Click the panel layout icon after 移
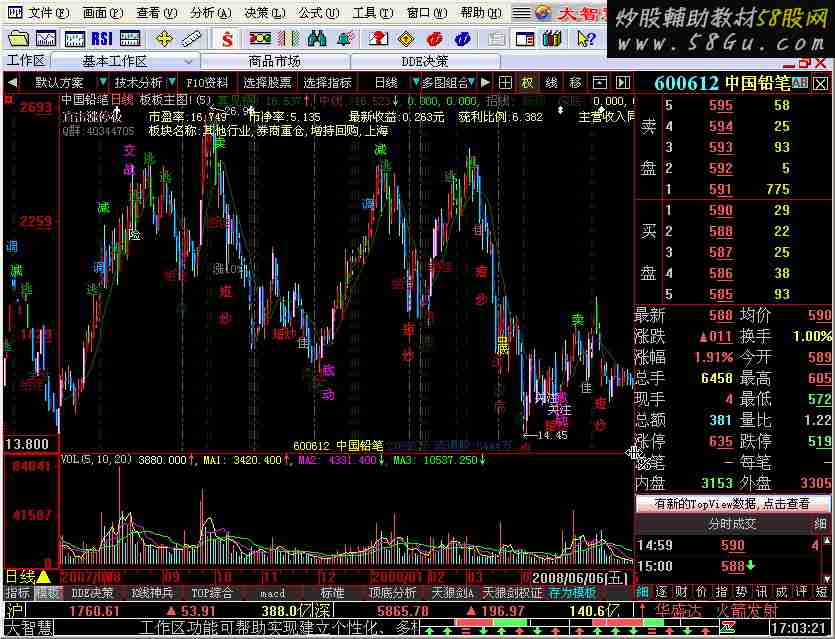 tap(600, 83)
